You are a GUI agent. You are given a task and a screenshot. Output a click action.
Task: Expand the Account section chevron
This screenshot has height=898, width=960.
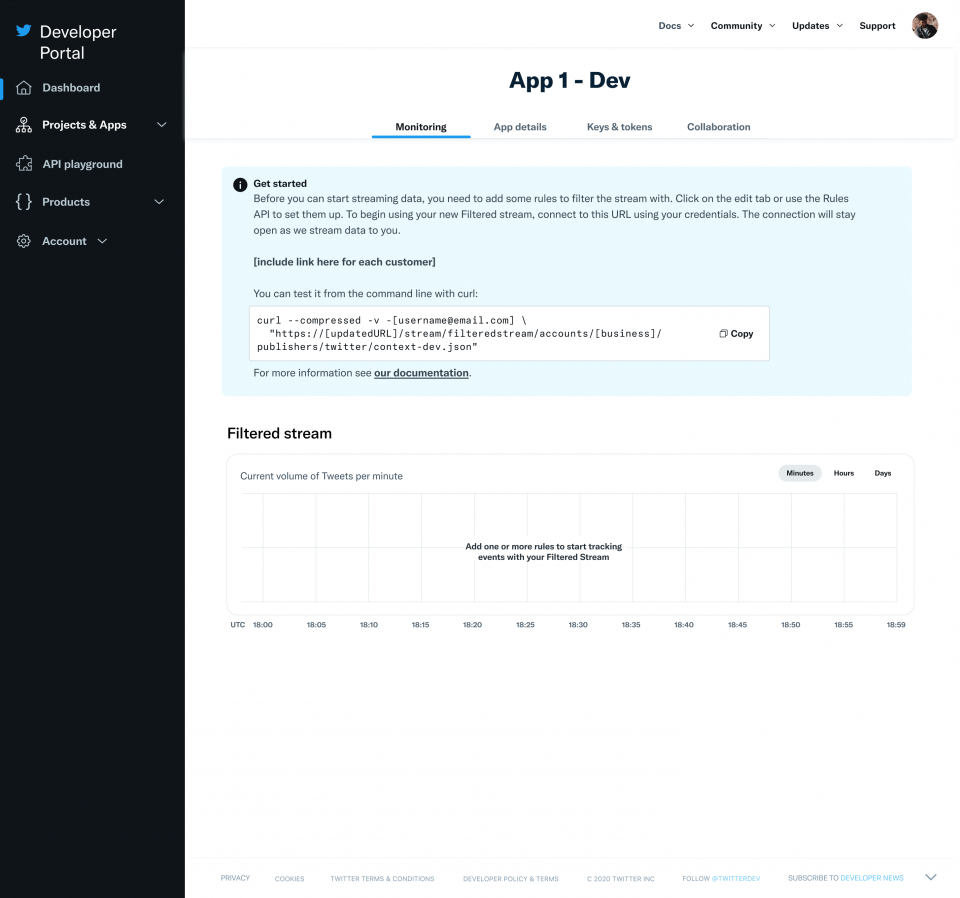click(102, 241)
